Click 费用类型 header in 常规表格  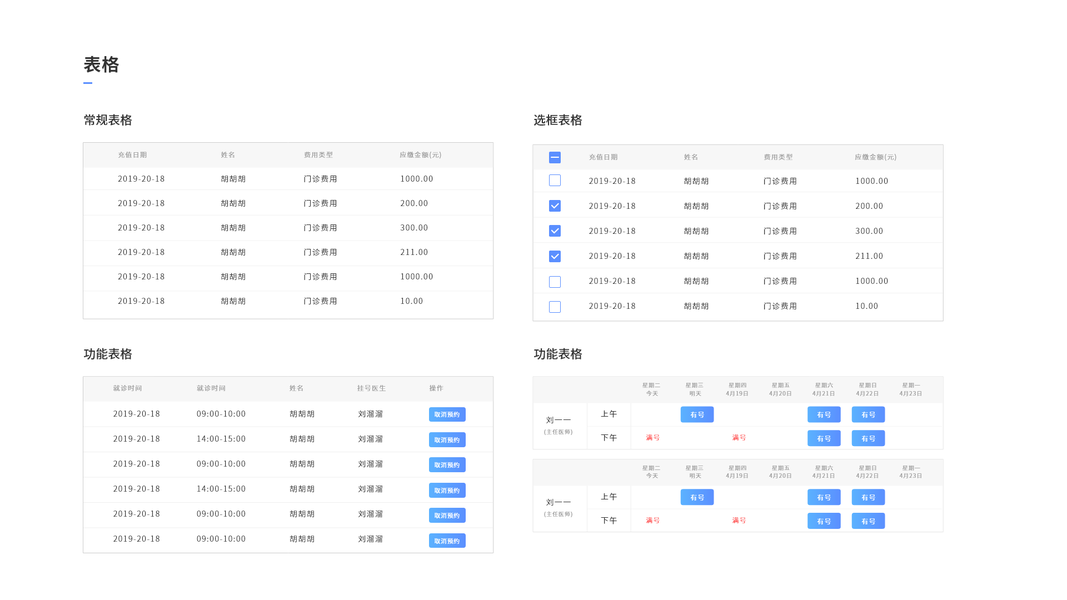(x=318, y=155)
